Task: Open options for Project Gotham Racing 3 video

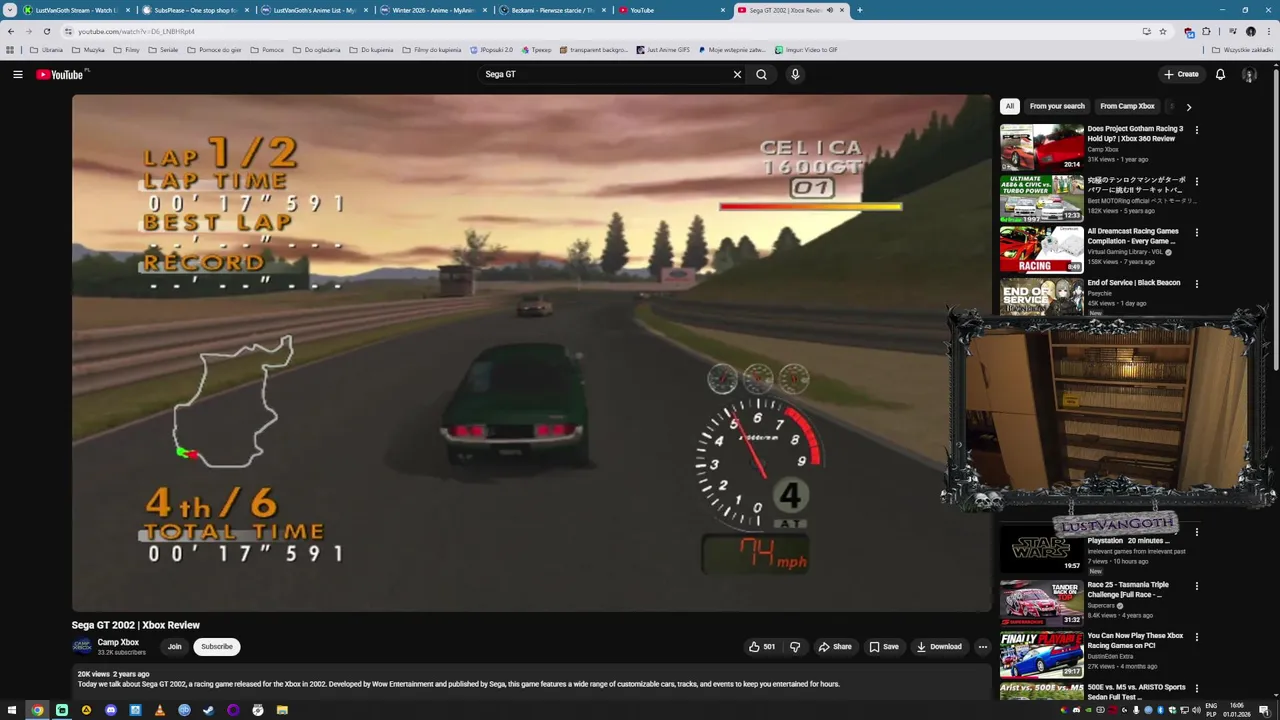Action: [x=1196, y=130]
